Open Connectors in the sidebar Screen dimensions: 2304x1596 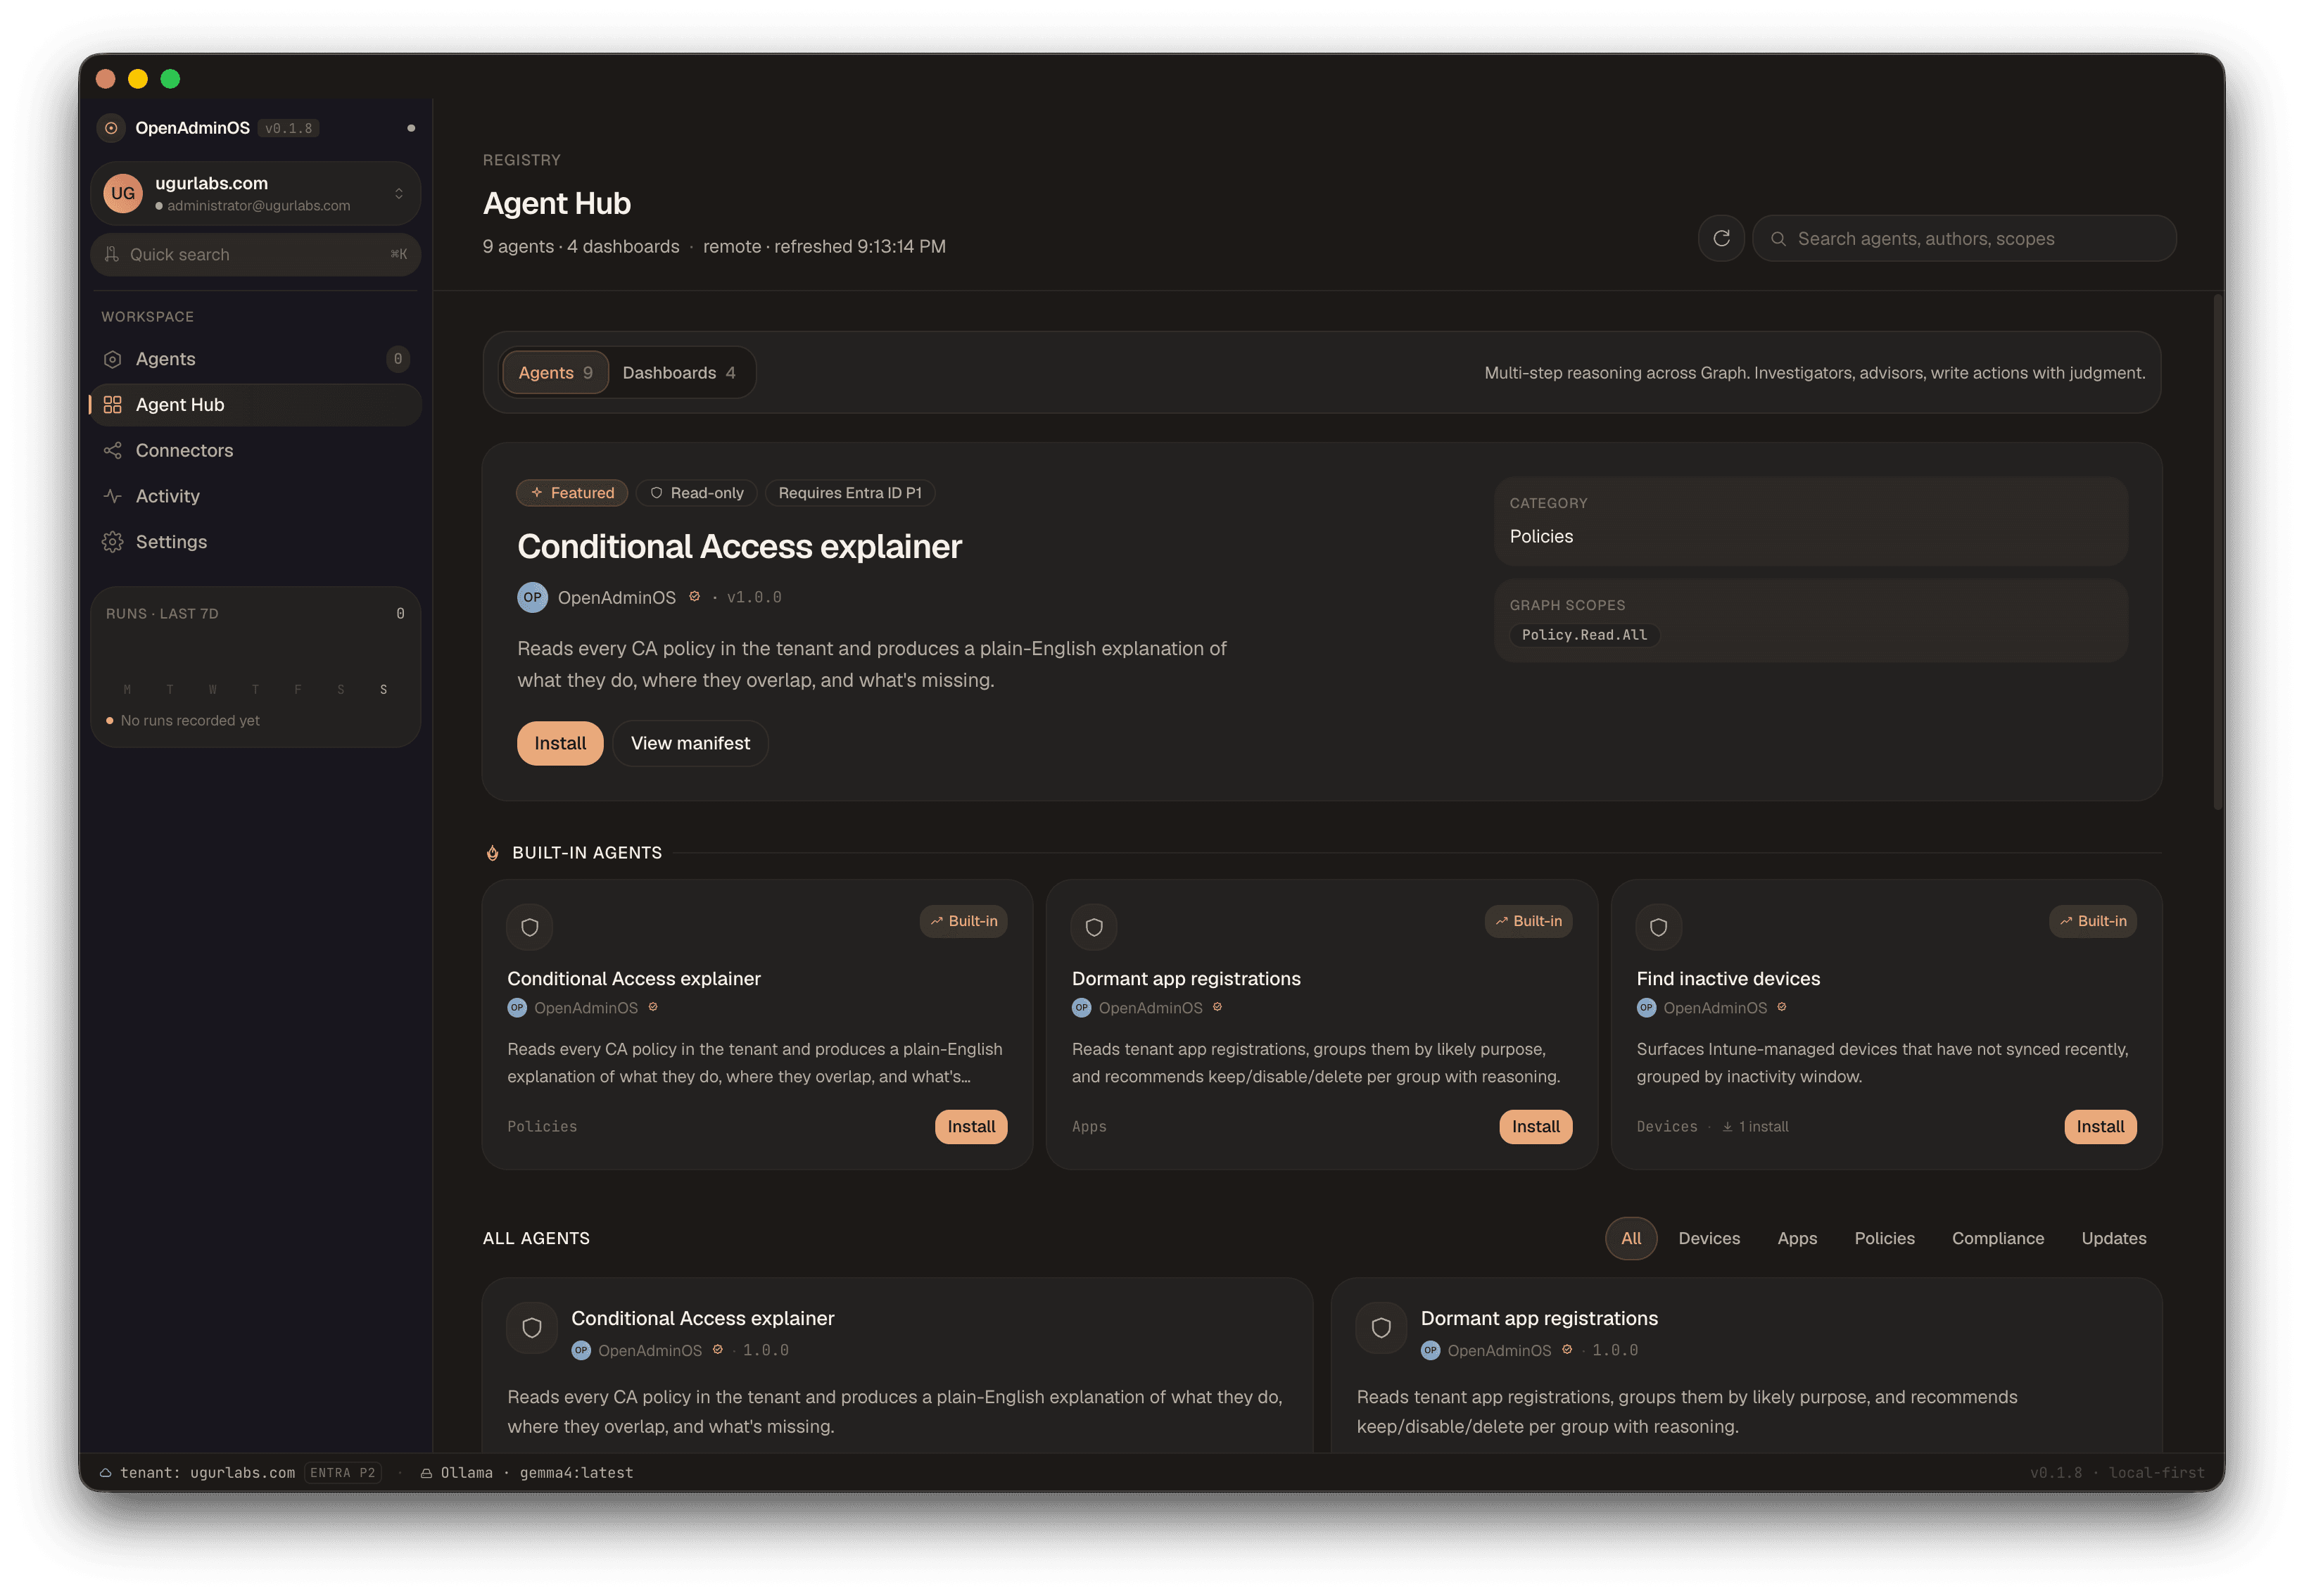point(255,450)
